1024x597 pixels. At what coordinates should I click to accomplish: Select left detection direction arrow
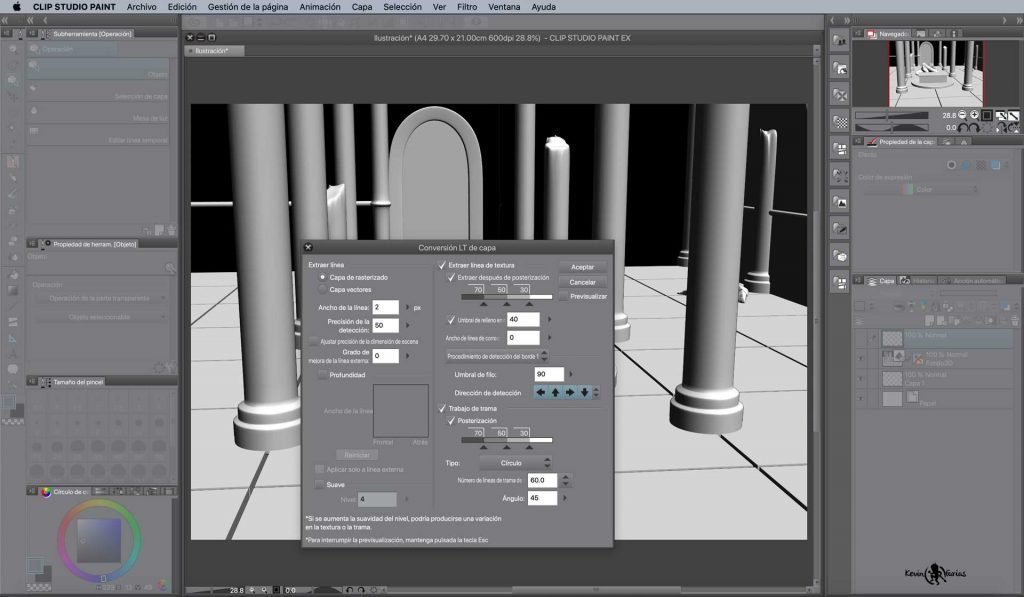pyautogui.click(x=541, y=393)
